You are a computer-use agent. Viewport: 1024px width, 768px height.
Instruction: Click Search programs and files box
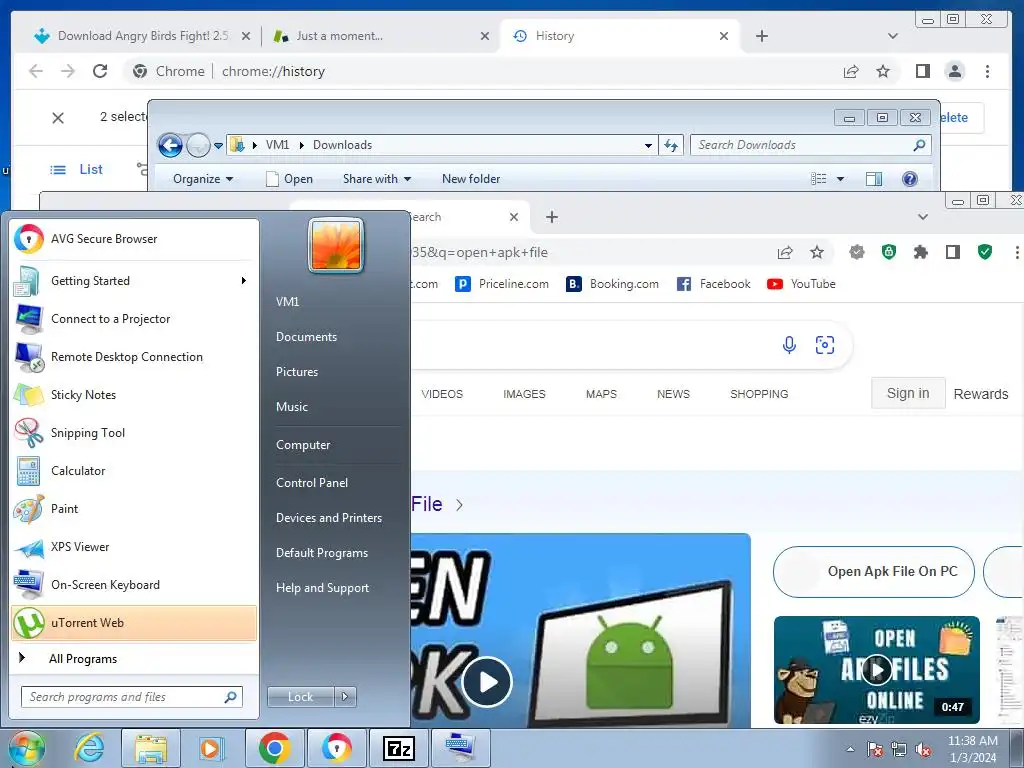click(132, 697)
